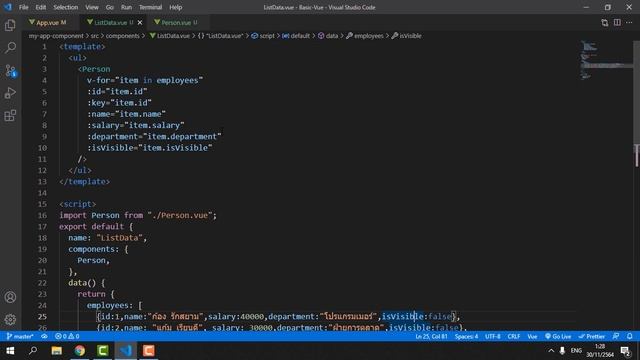This screenshot has height=360, width=640.
Task: Switch input language ENG
Action: [x=576, y=351]
